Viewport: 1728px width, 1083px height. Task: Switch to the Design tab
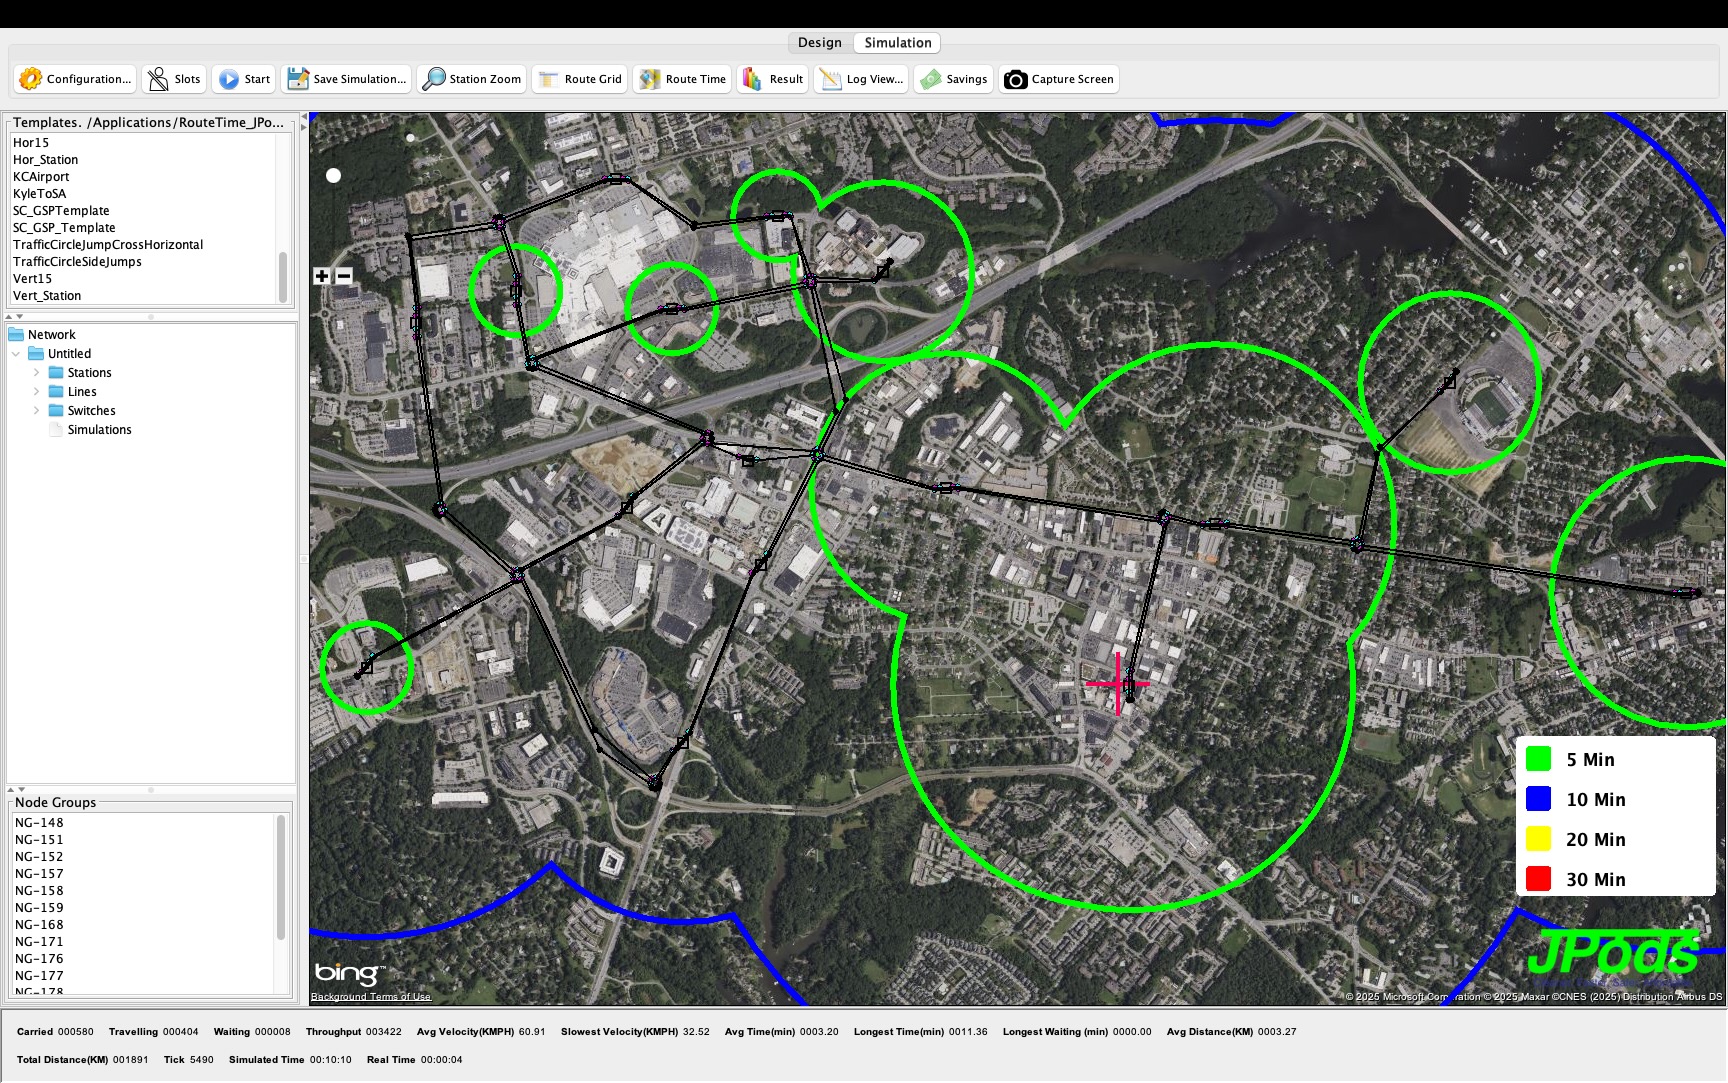(x=819, y=43)
